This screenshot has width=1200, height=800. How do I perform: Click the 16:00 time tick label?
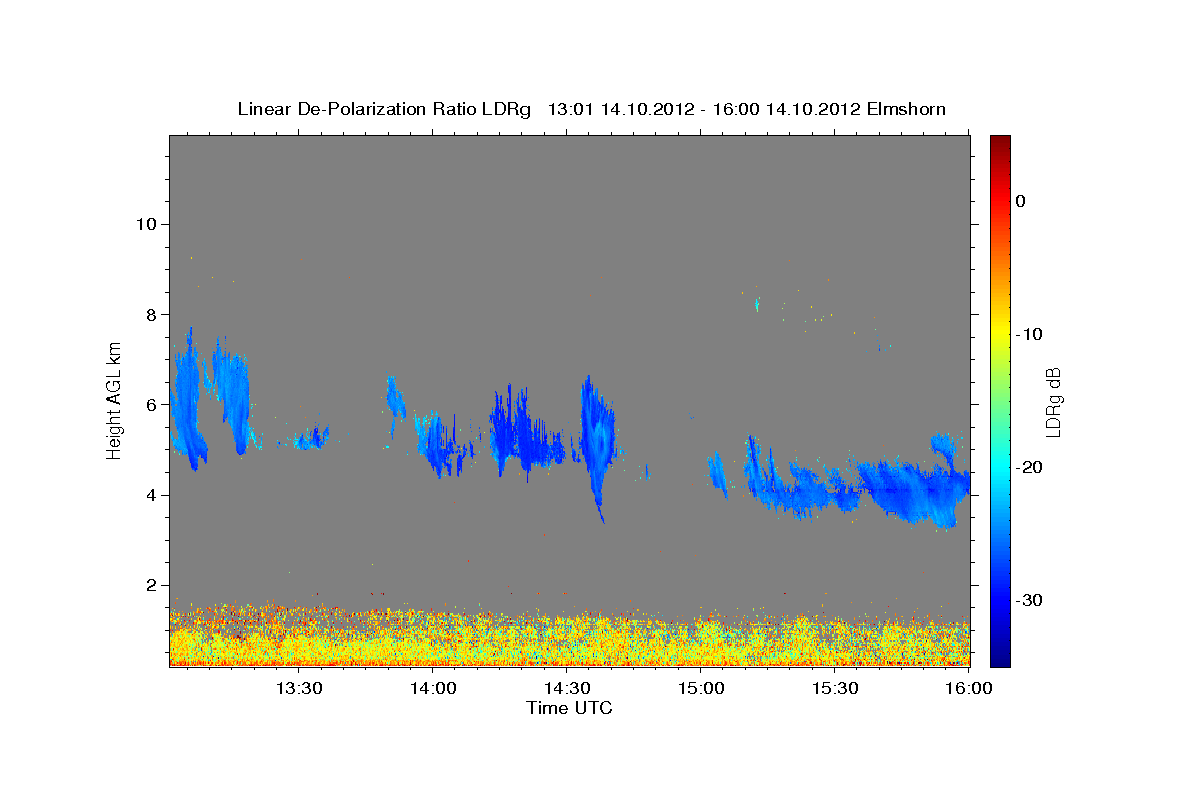point(968,688)
